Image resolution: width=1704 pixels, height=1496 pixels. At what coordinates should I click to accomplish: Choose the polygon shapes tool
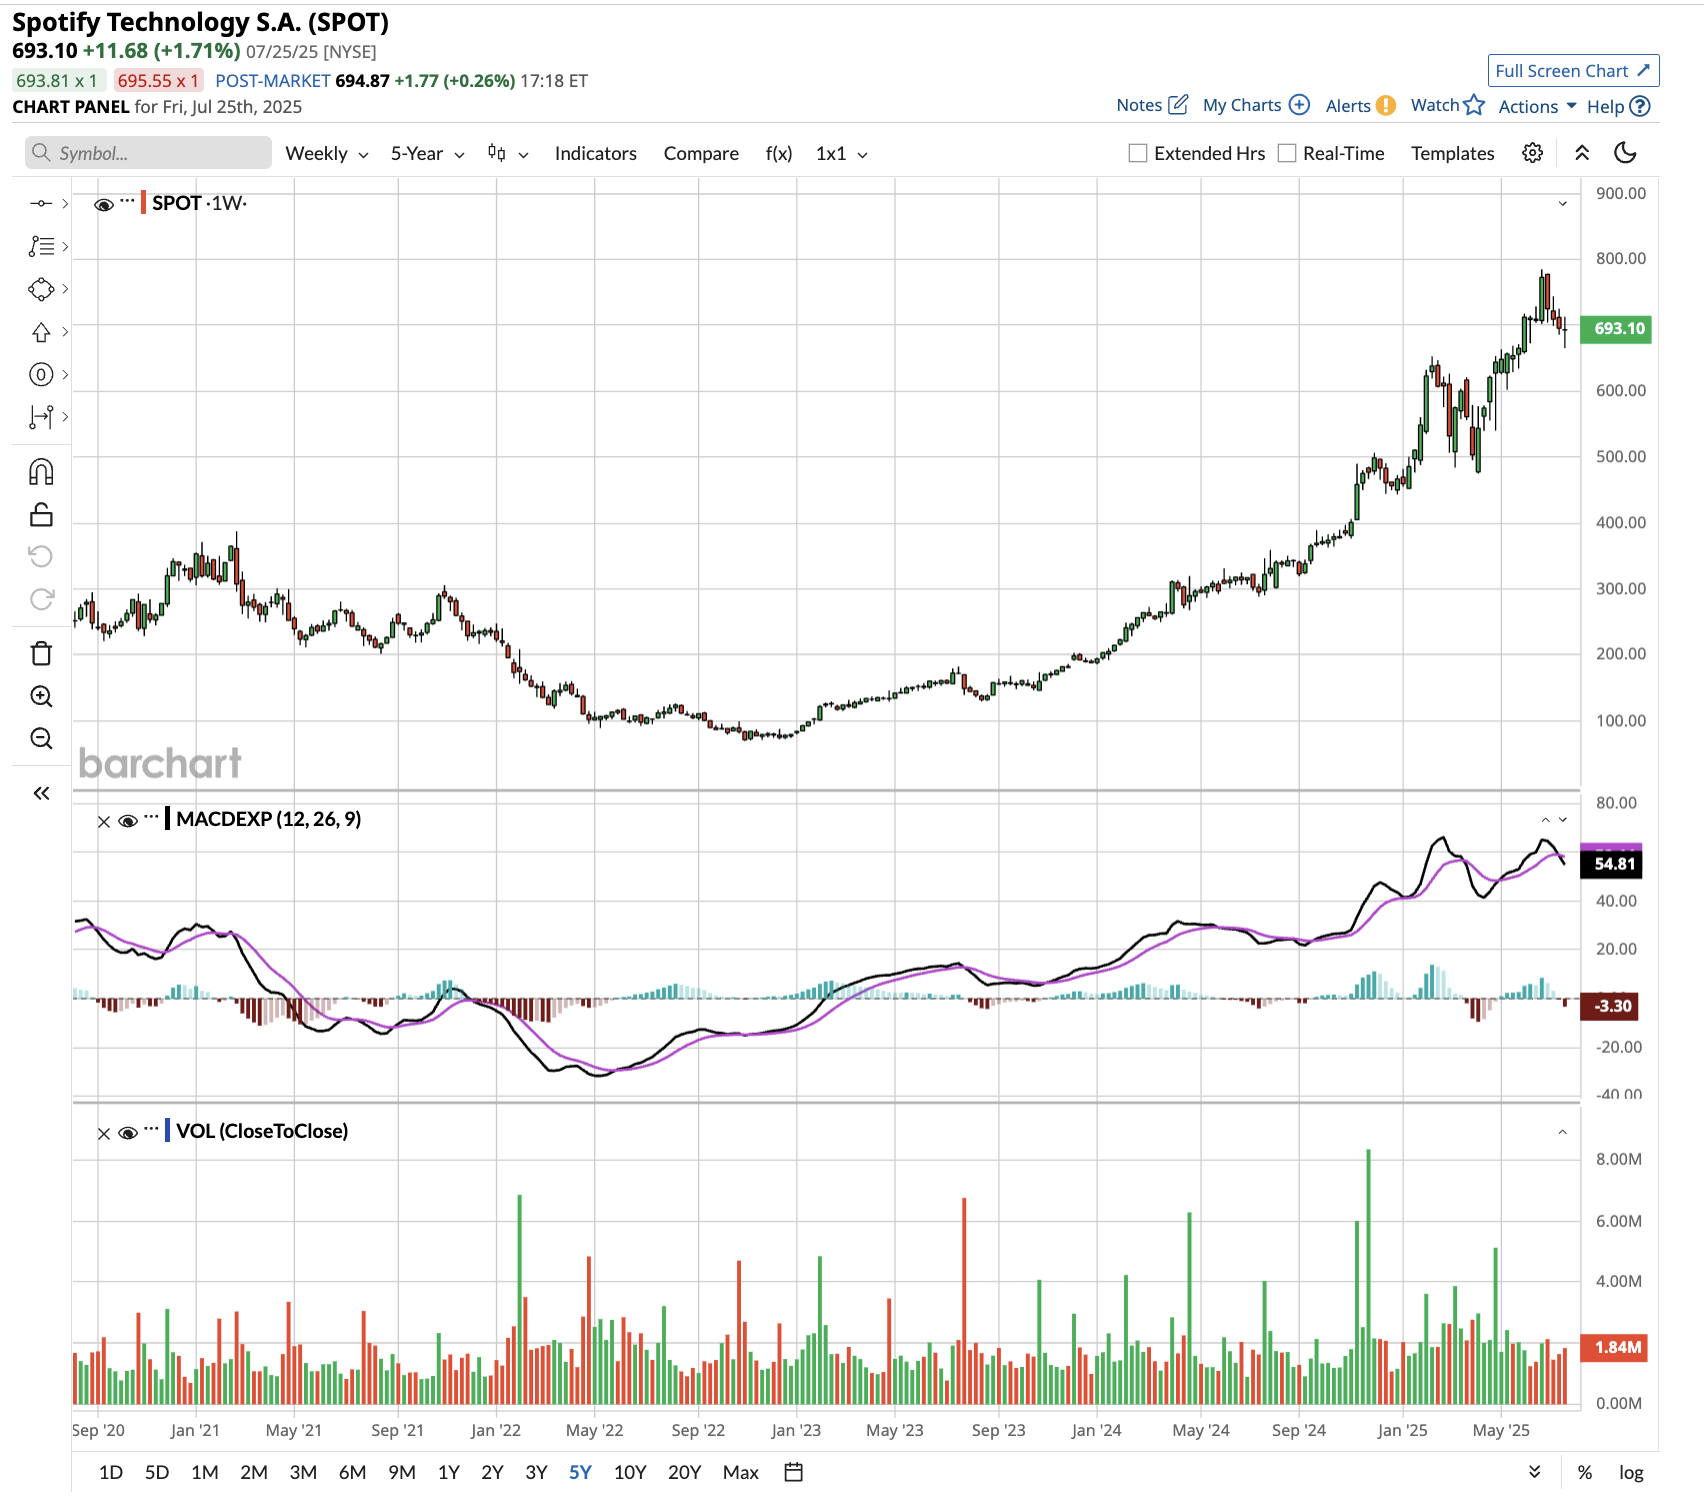pos(41,289)
